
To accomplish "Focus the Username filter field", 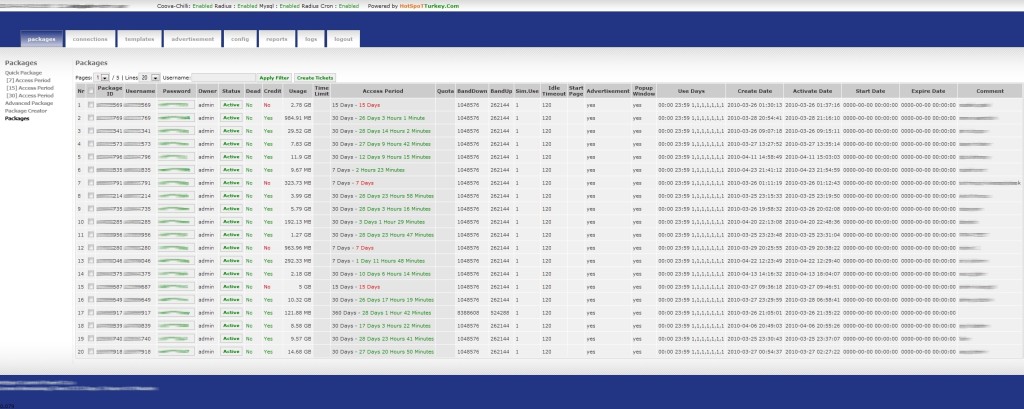I will pos(223,78).
